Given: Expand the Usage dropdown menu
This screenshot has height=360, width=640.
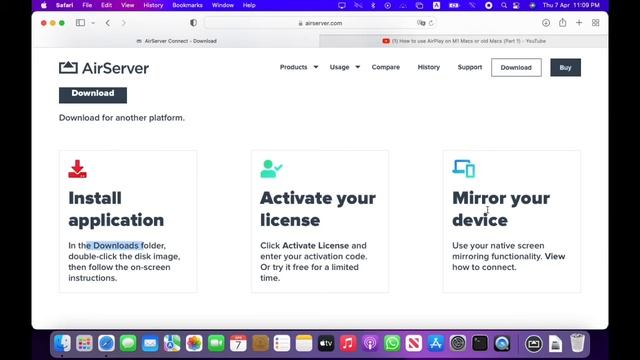Looking at the screenshot, I should pos(344,67).
